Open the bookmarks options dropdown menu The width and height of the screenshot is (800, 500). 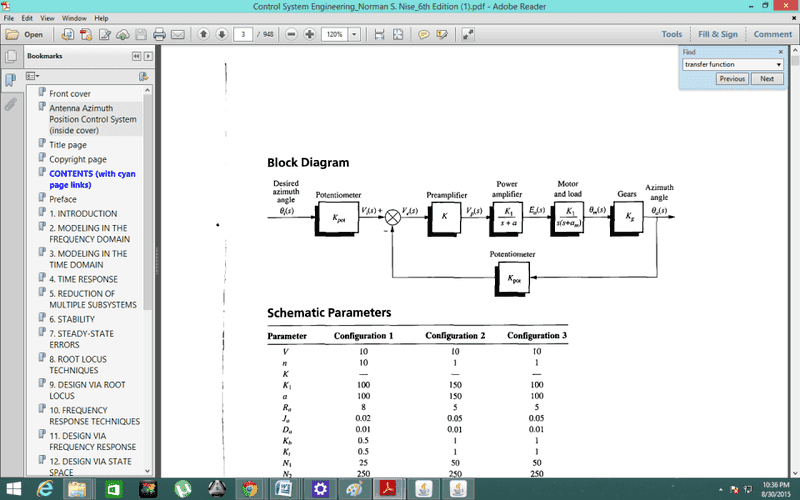coord(32,76)
